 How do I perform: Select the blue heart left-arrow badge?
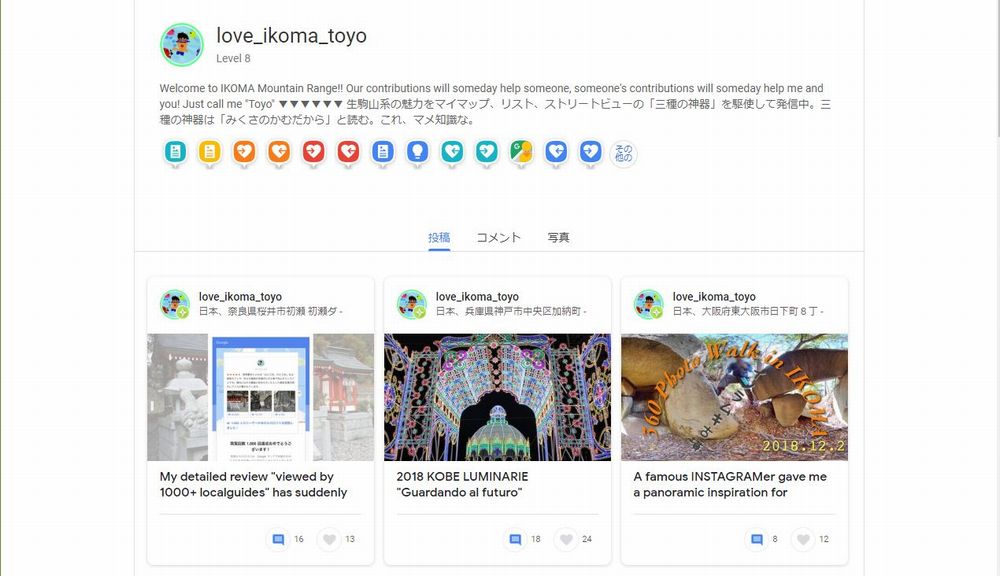click(x=556, y=153)
